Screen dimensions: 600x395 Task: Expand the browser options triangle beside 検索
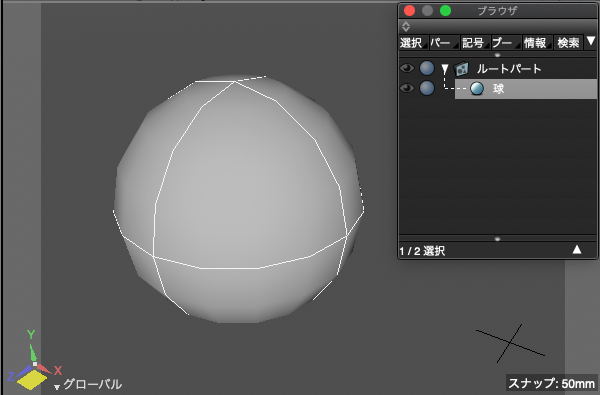(591, 41)
